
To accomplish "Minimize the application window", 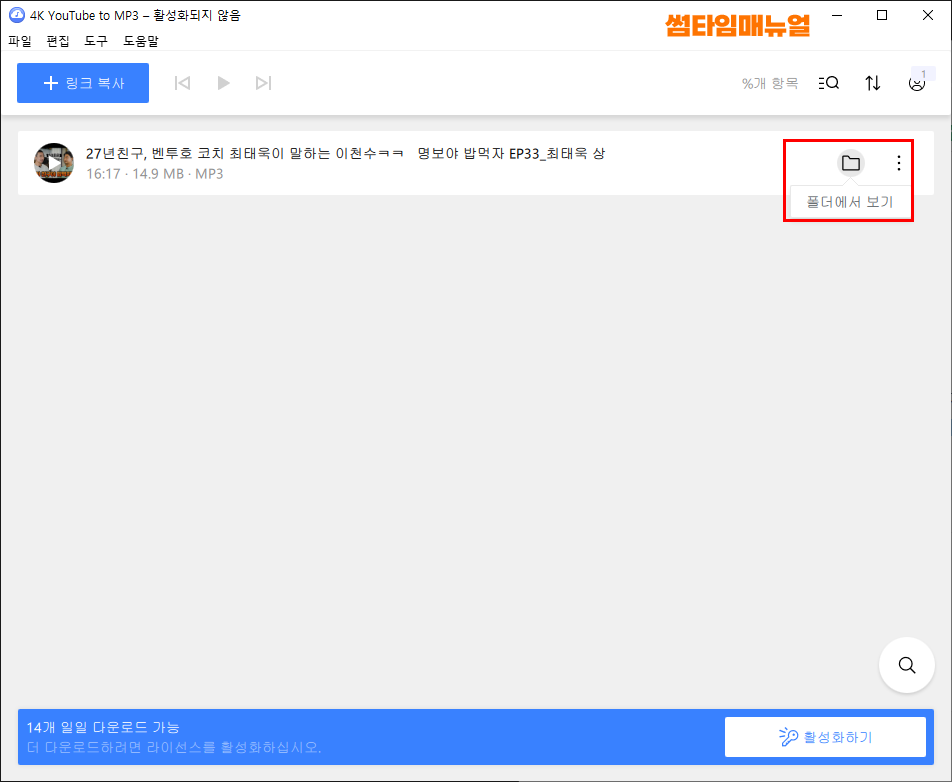I will click(837, 15).
